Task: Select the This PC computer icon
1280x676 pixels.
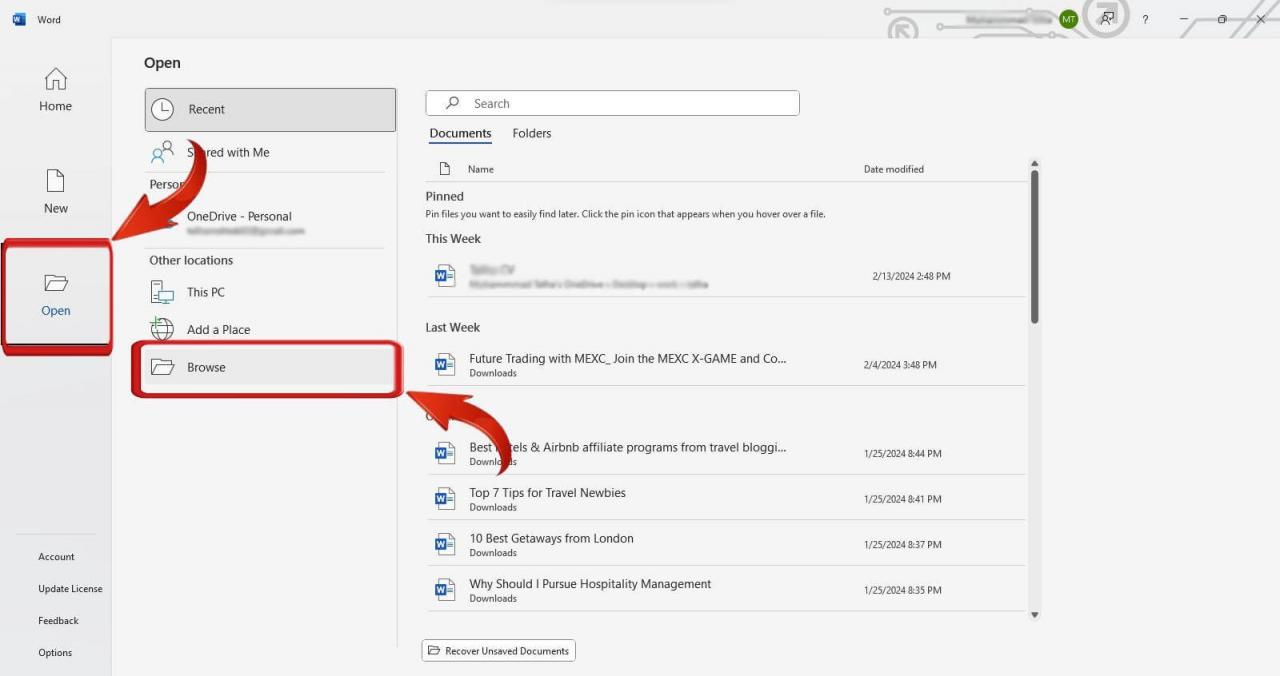Action: click(x=162, y=292)
